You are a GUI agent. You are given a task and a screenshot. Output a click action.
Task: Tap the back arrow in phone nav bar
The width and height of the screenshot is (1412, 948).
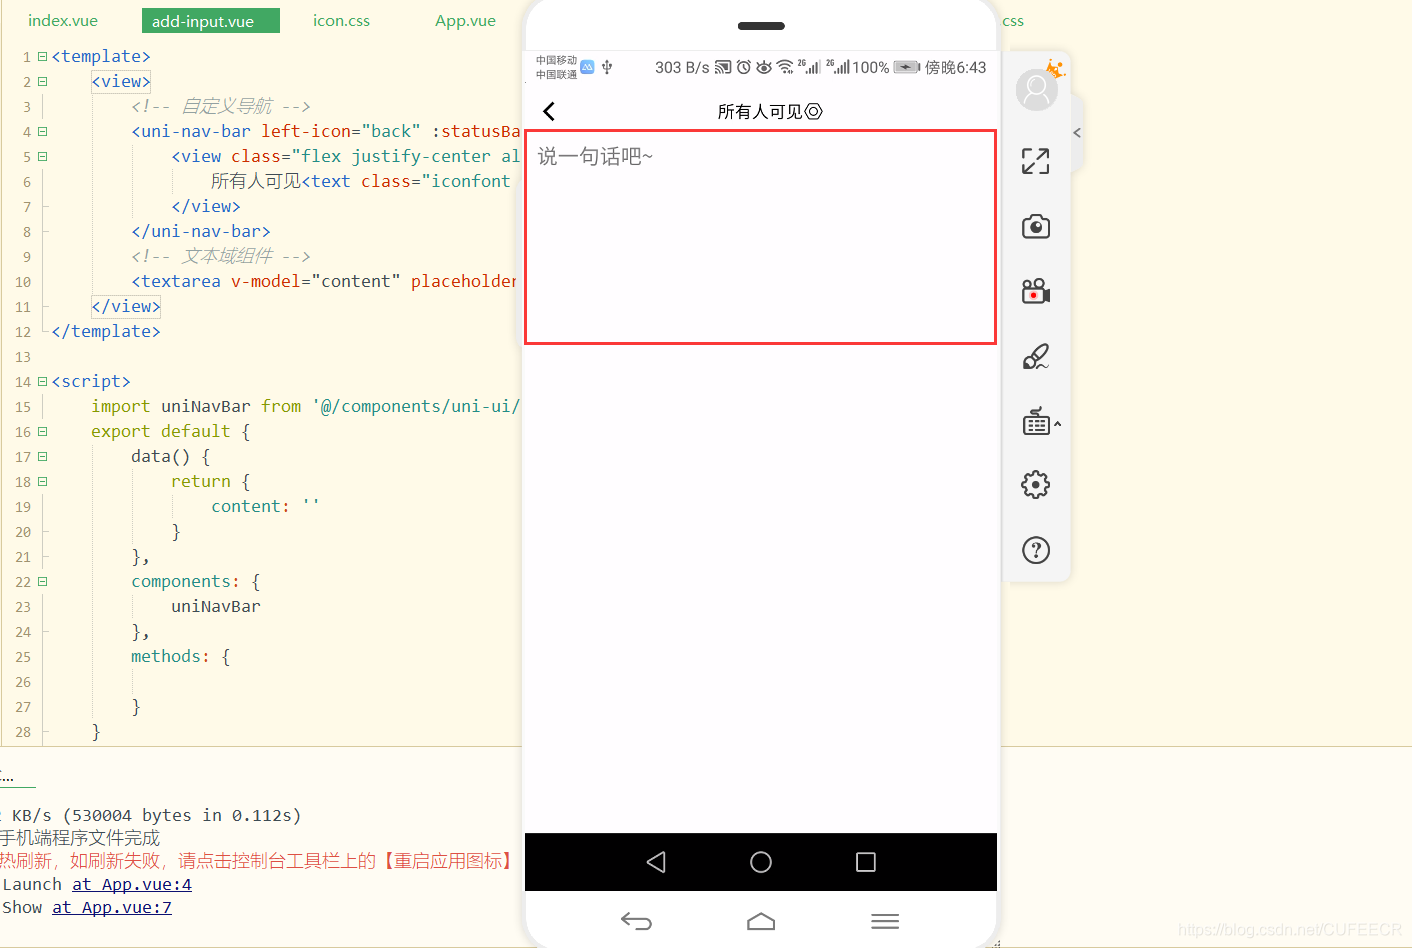point(549,111)
